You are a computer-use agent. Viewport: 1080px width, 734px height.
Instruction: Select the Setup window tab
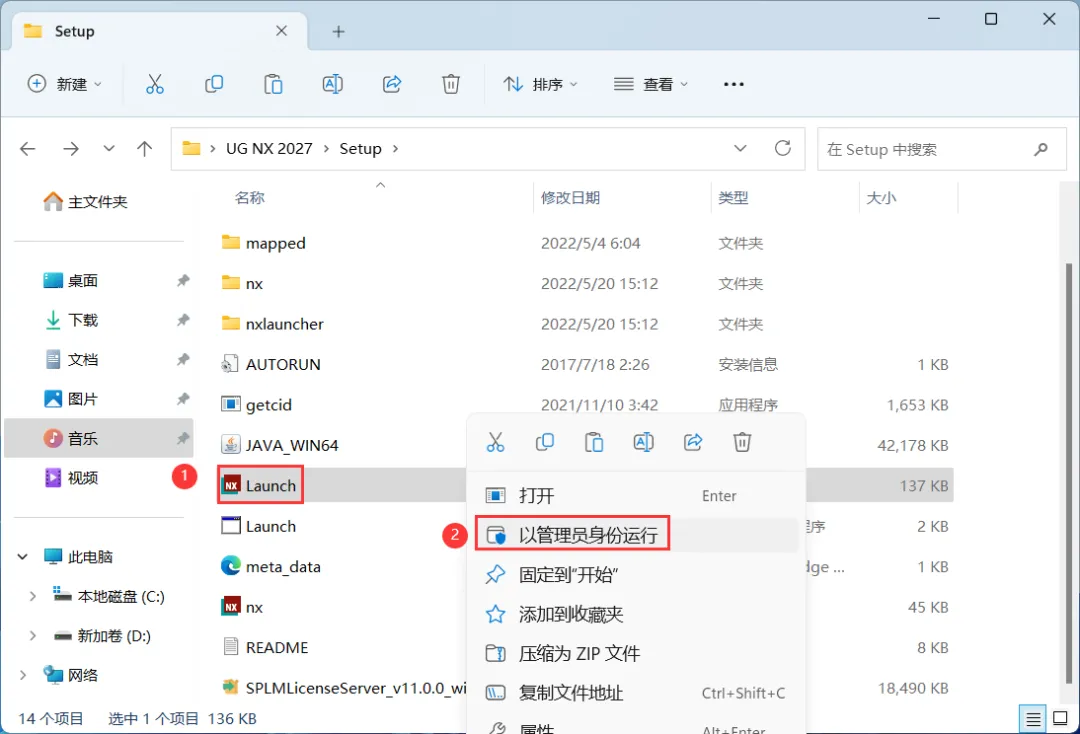click(x=158, y=32)
